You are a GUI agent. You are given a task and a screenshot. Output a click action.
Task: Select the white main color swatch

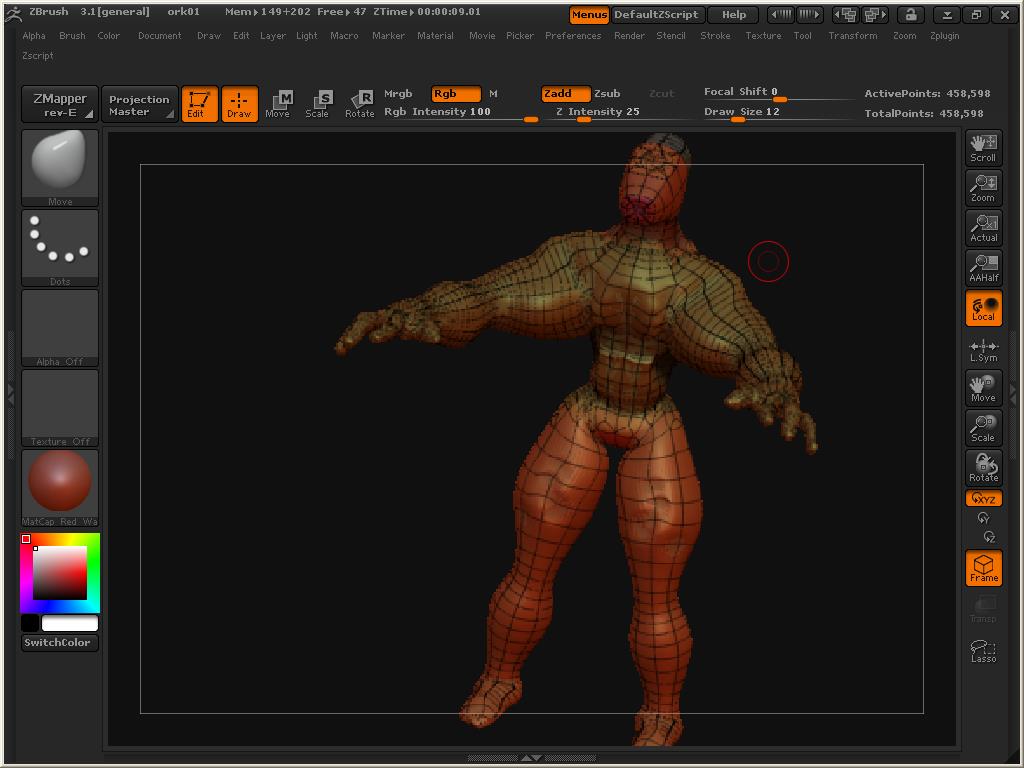70,623
